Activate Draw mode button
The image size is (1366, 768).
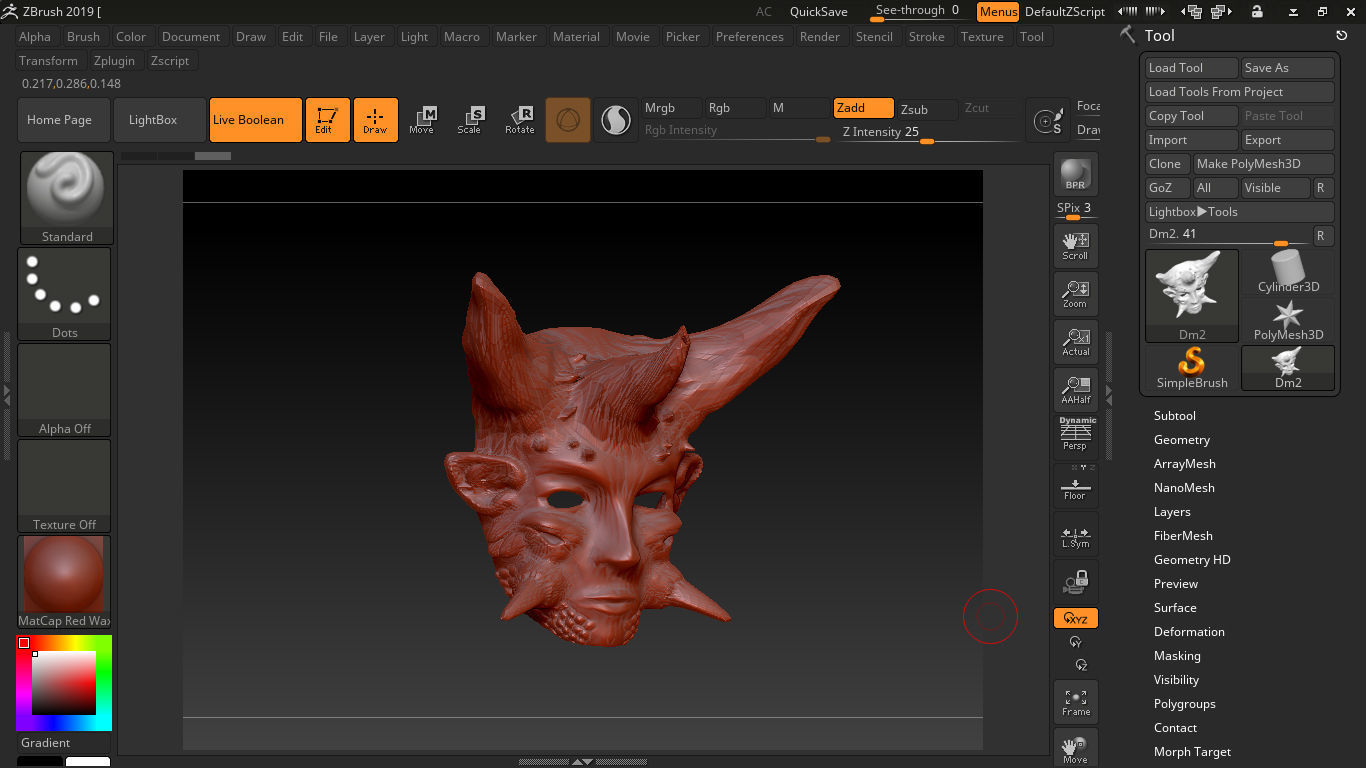[375, 120]
